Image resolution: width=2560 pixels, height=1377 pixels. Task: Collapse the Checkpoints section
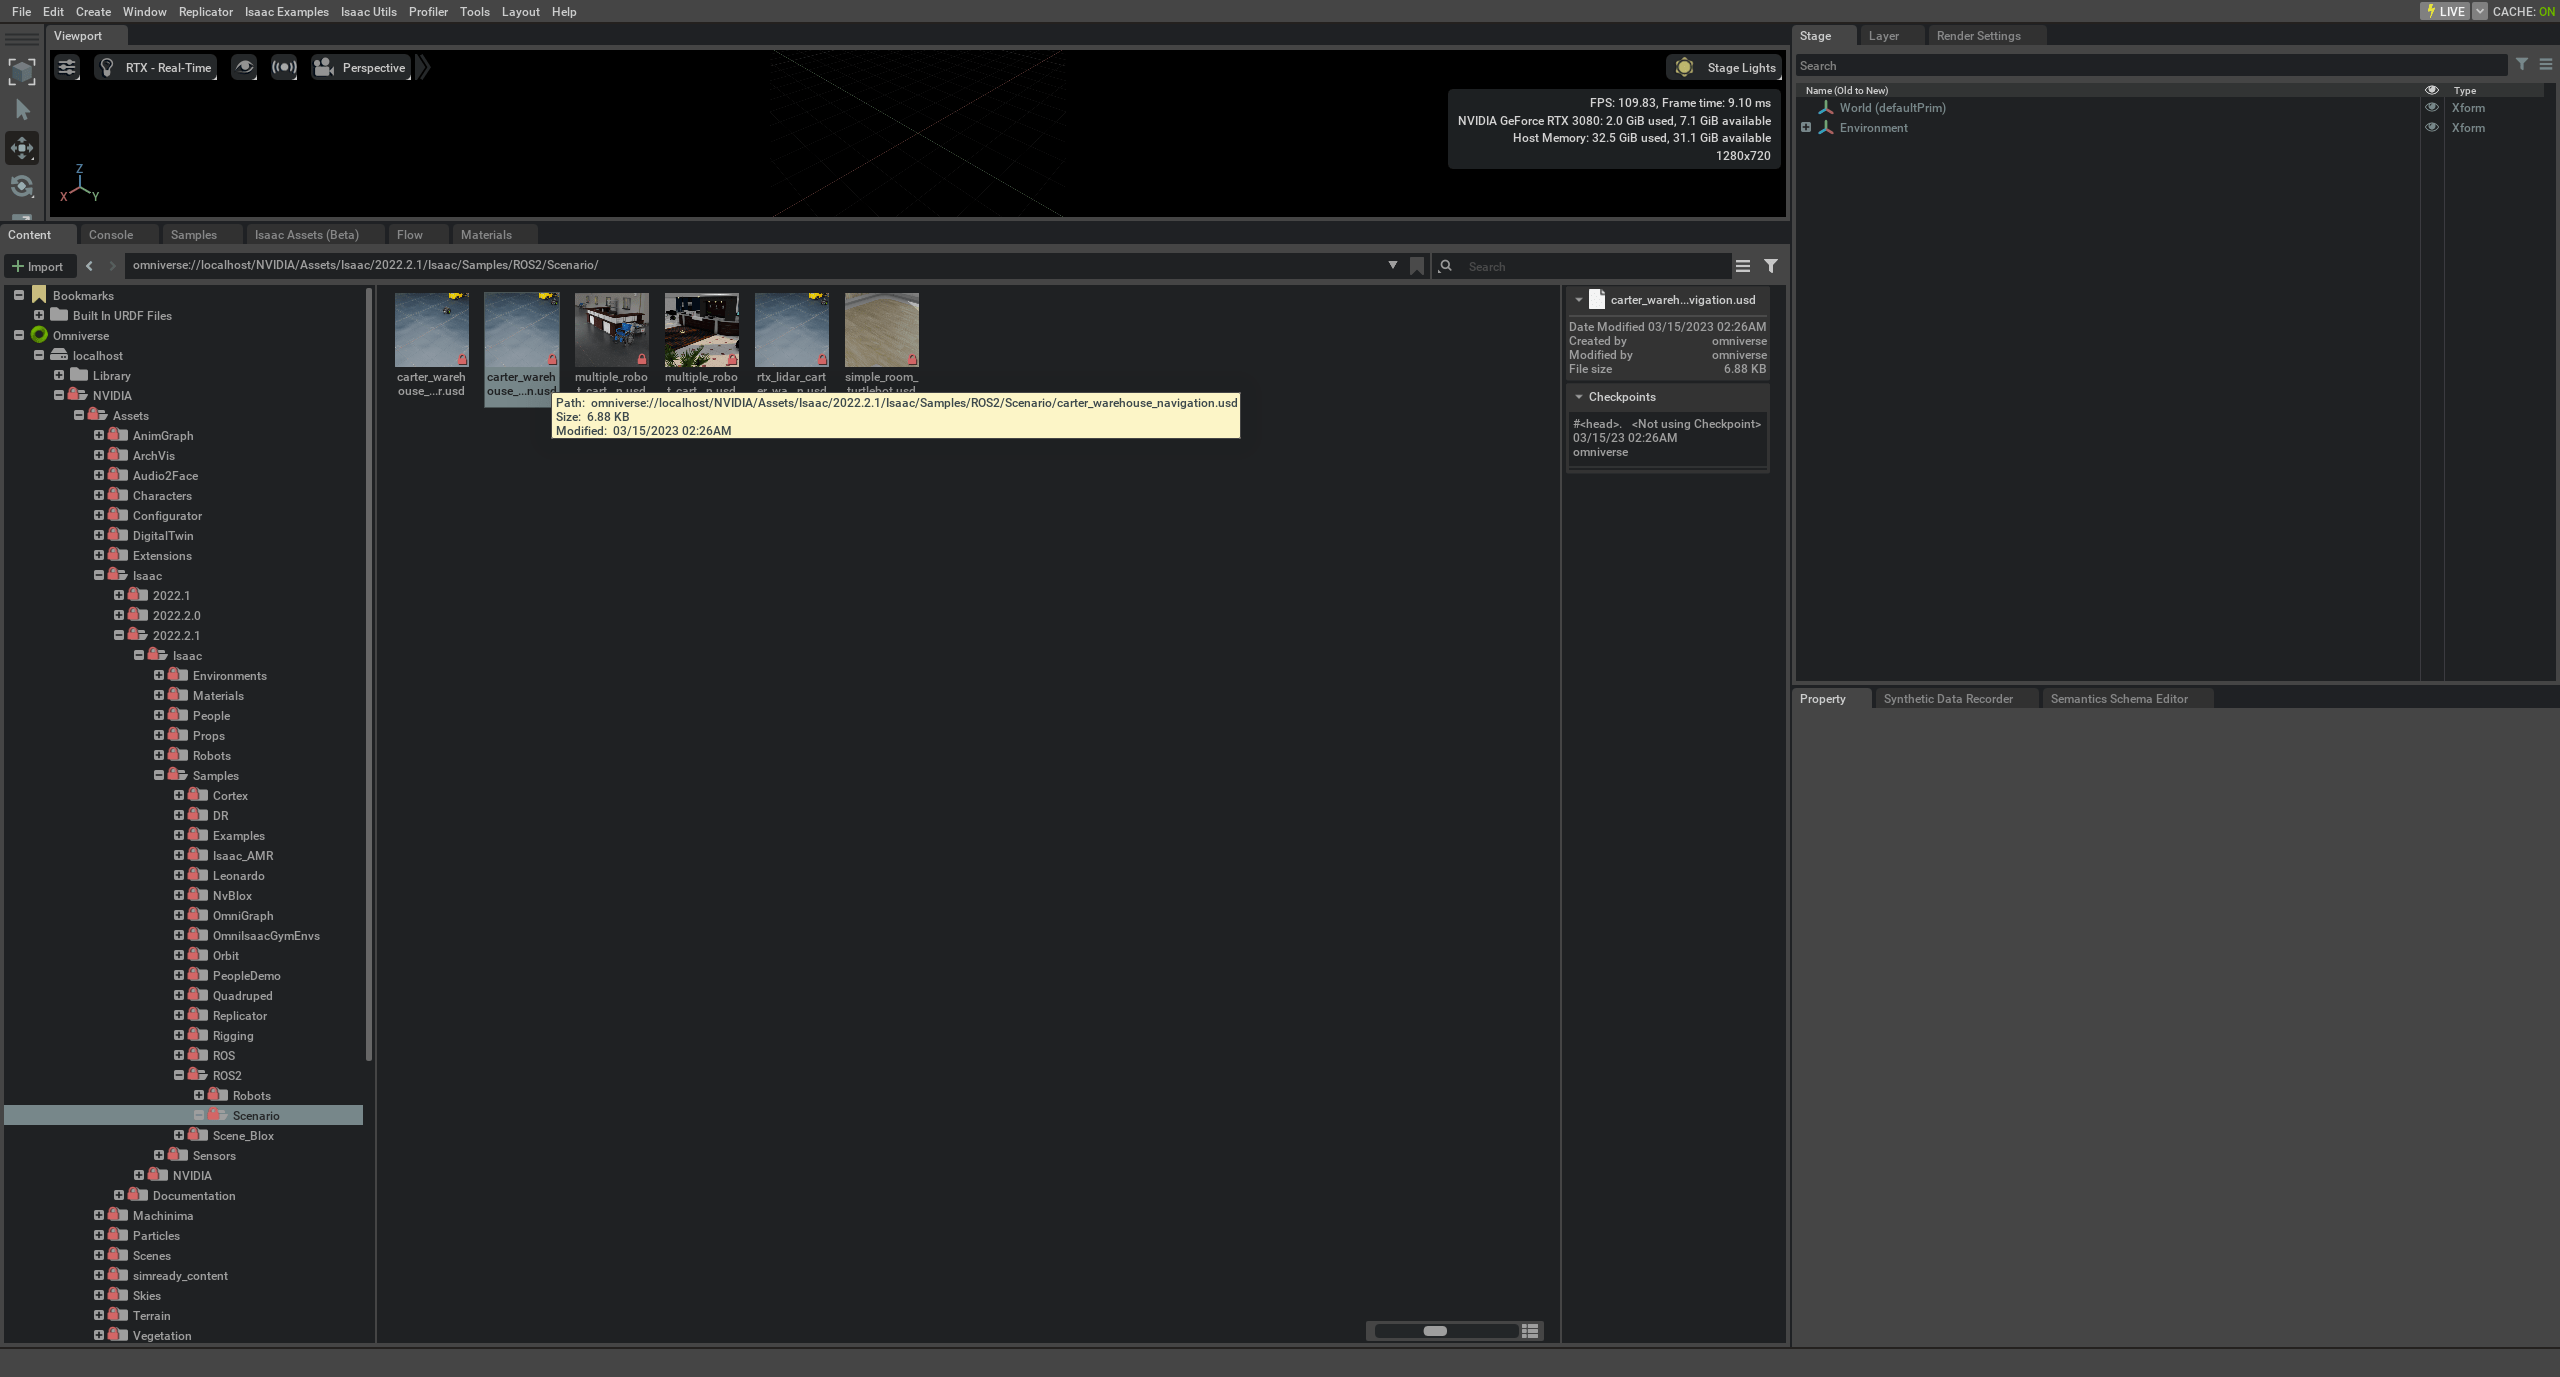click(1579, 397)
